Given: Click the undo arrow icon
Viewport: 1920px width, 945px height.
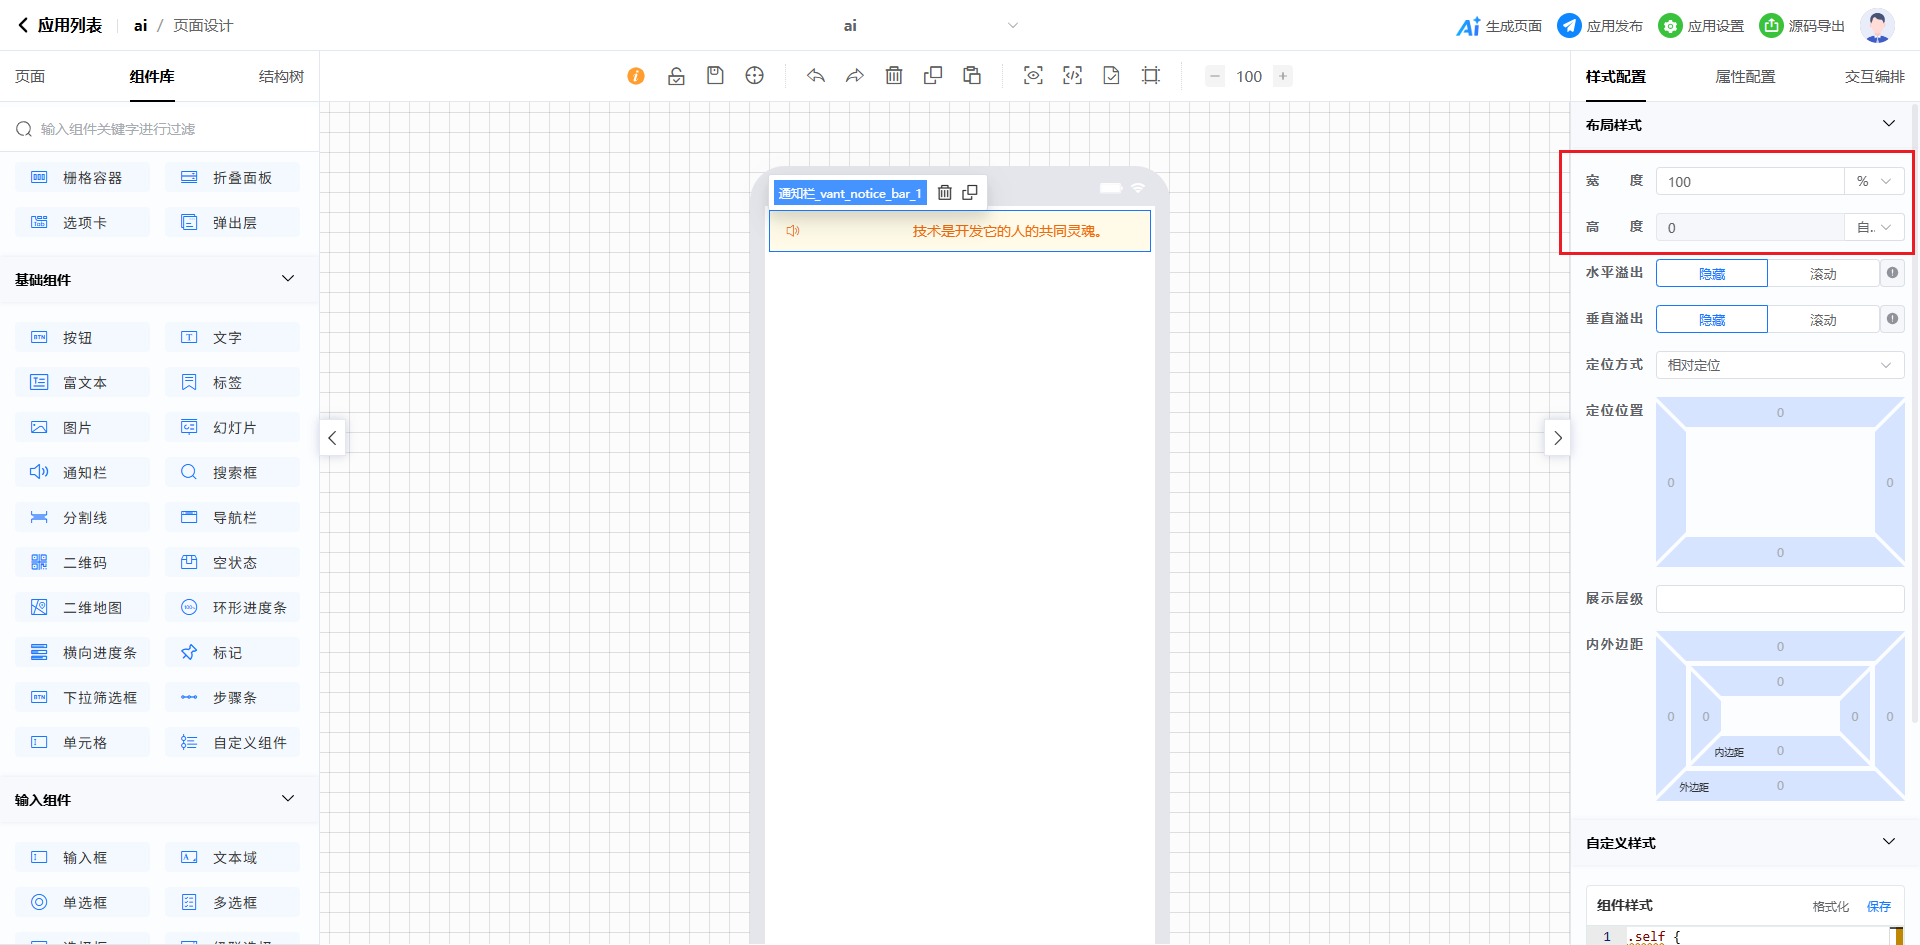Looking at the screenshot, I should 816,76.
